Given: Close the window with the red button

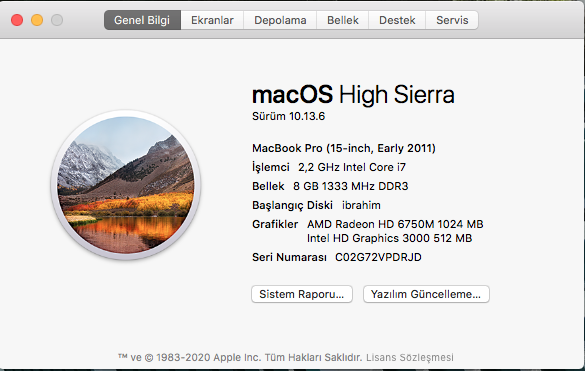Looking at the screenshot, I should coord(17,20).
